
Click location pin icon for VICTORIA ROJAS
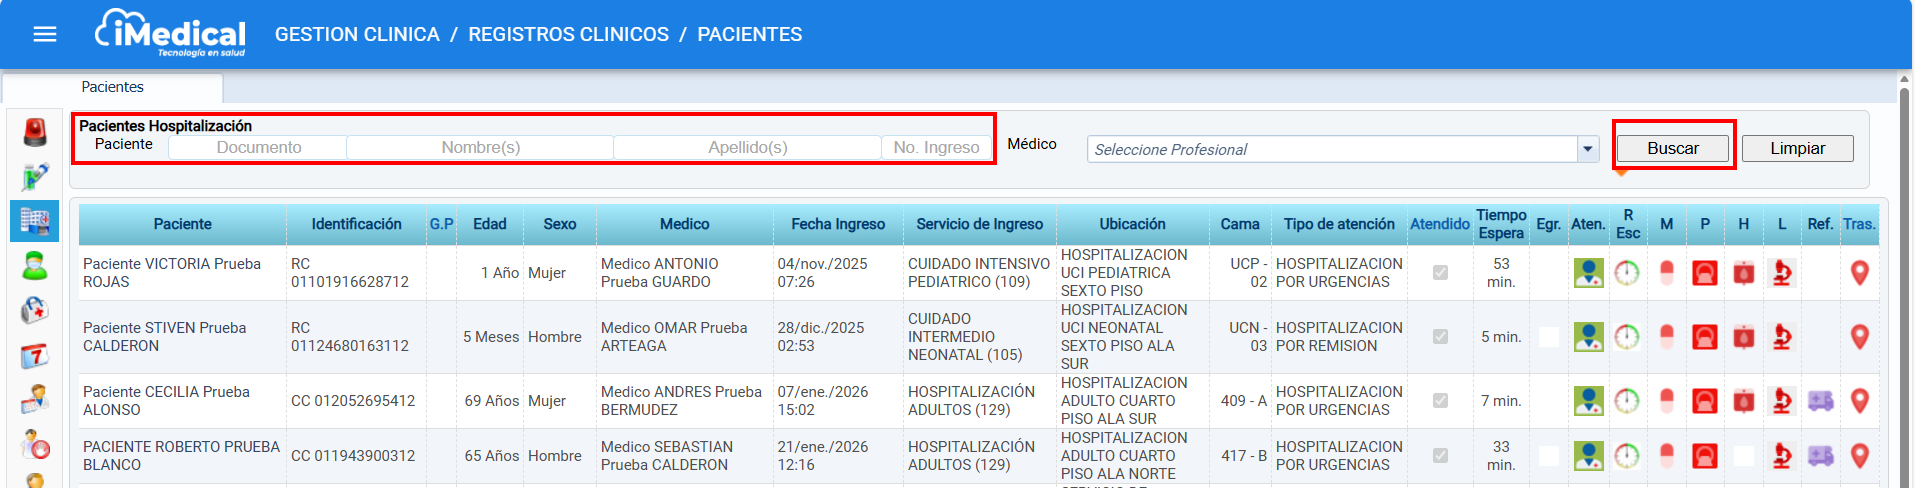pyautogui.click(x=1860, y=273)
